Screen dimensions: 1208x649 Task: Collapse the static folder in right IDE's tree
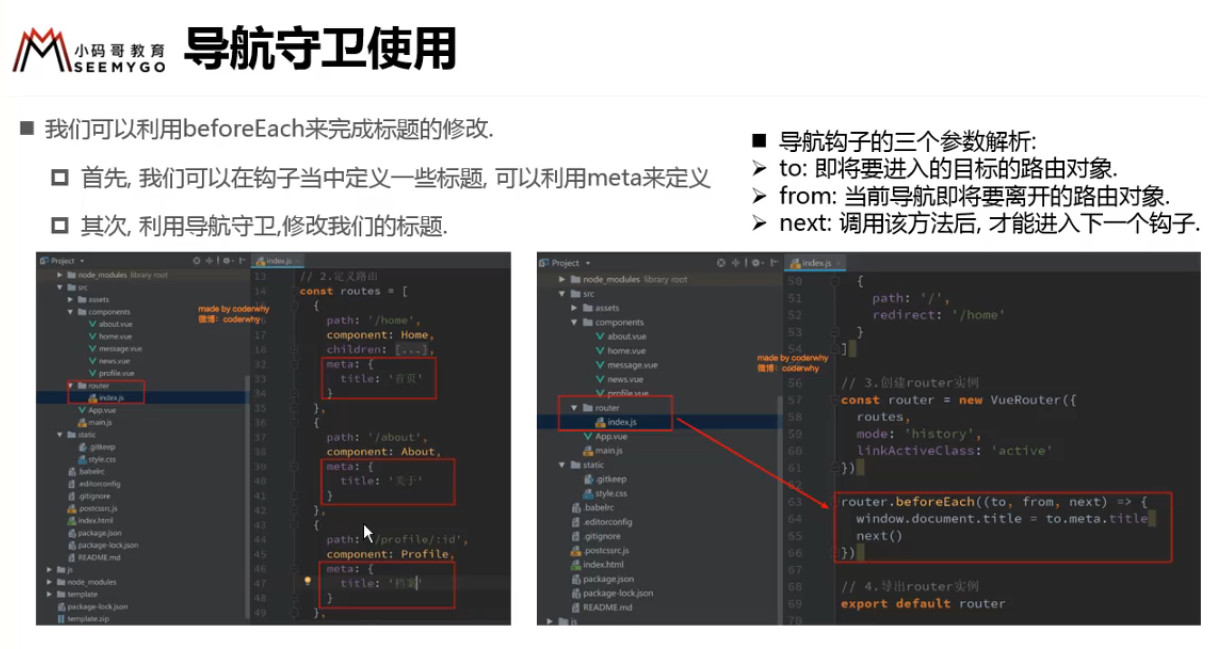pyautogui.click(x=563, y=465)
